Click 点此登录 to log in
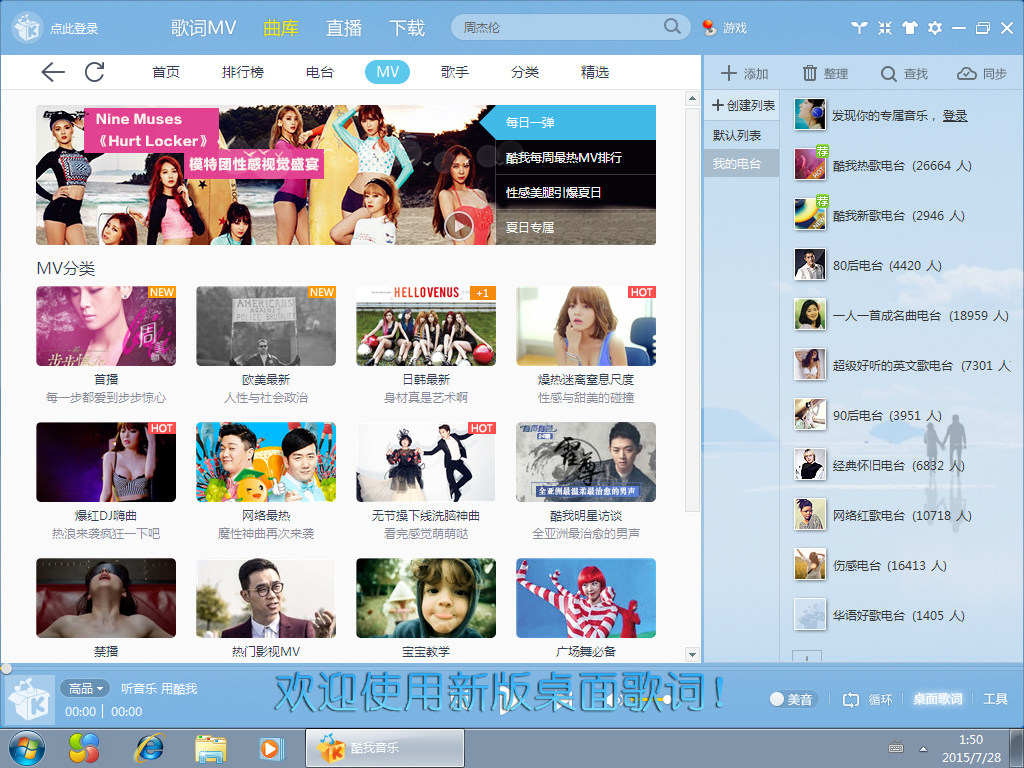Image resolution: width=1024 pixels, height=768 pixels. pyautogui.click(x=74, y=29)
